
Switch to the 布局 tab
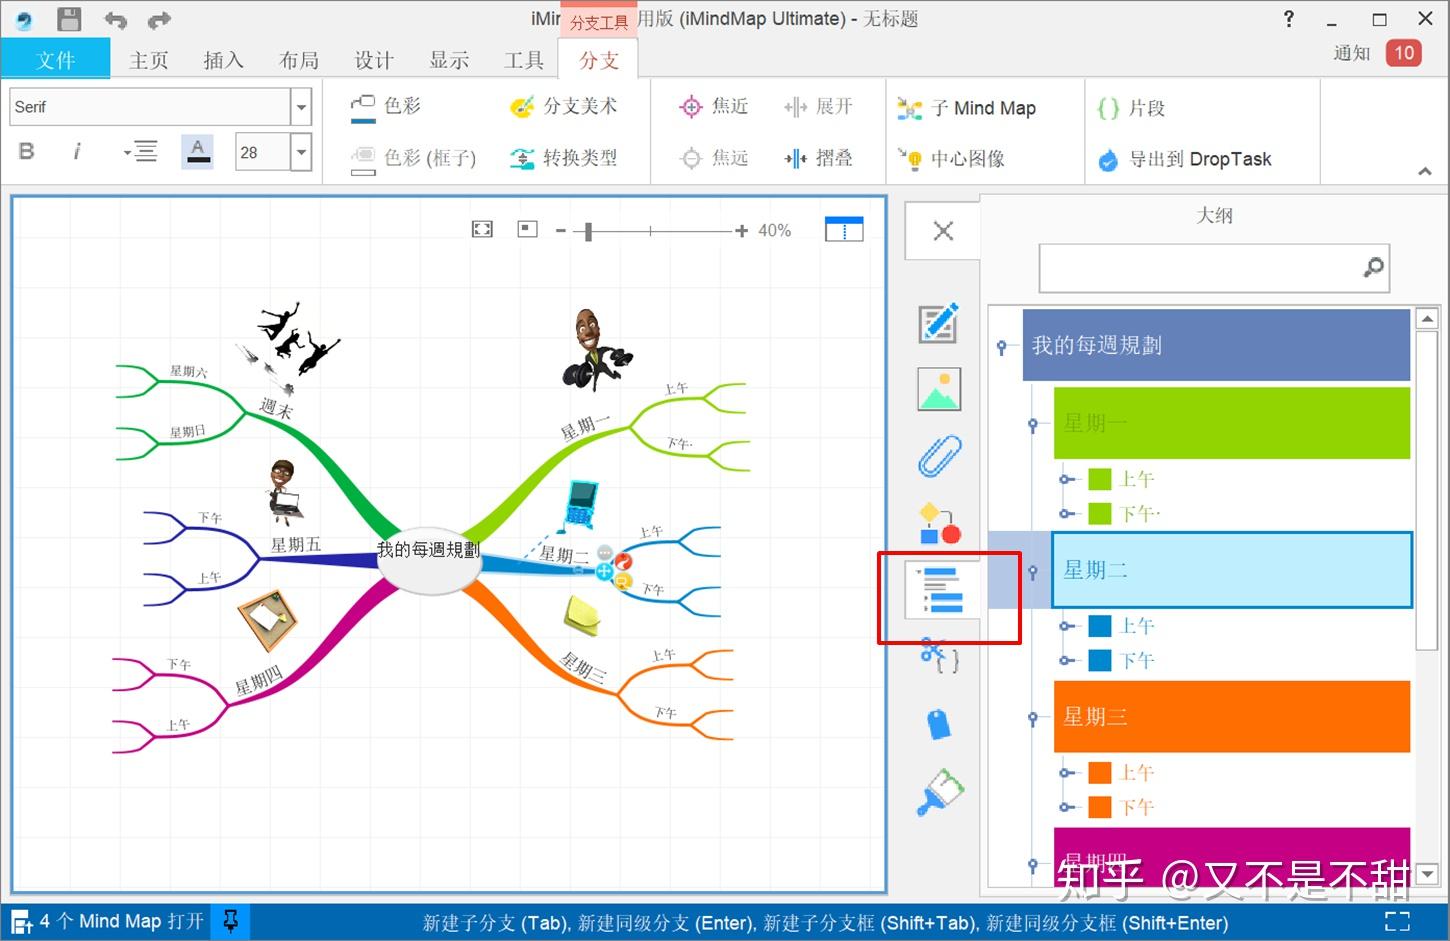click(299, 60)
